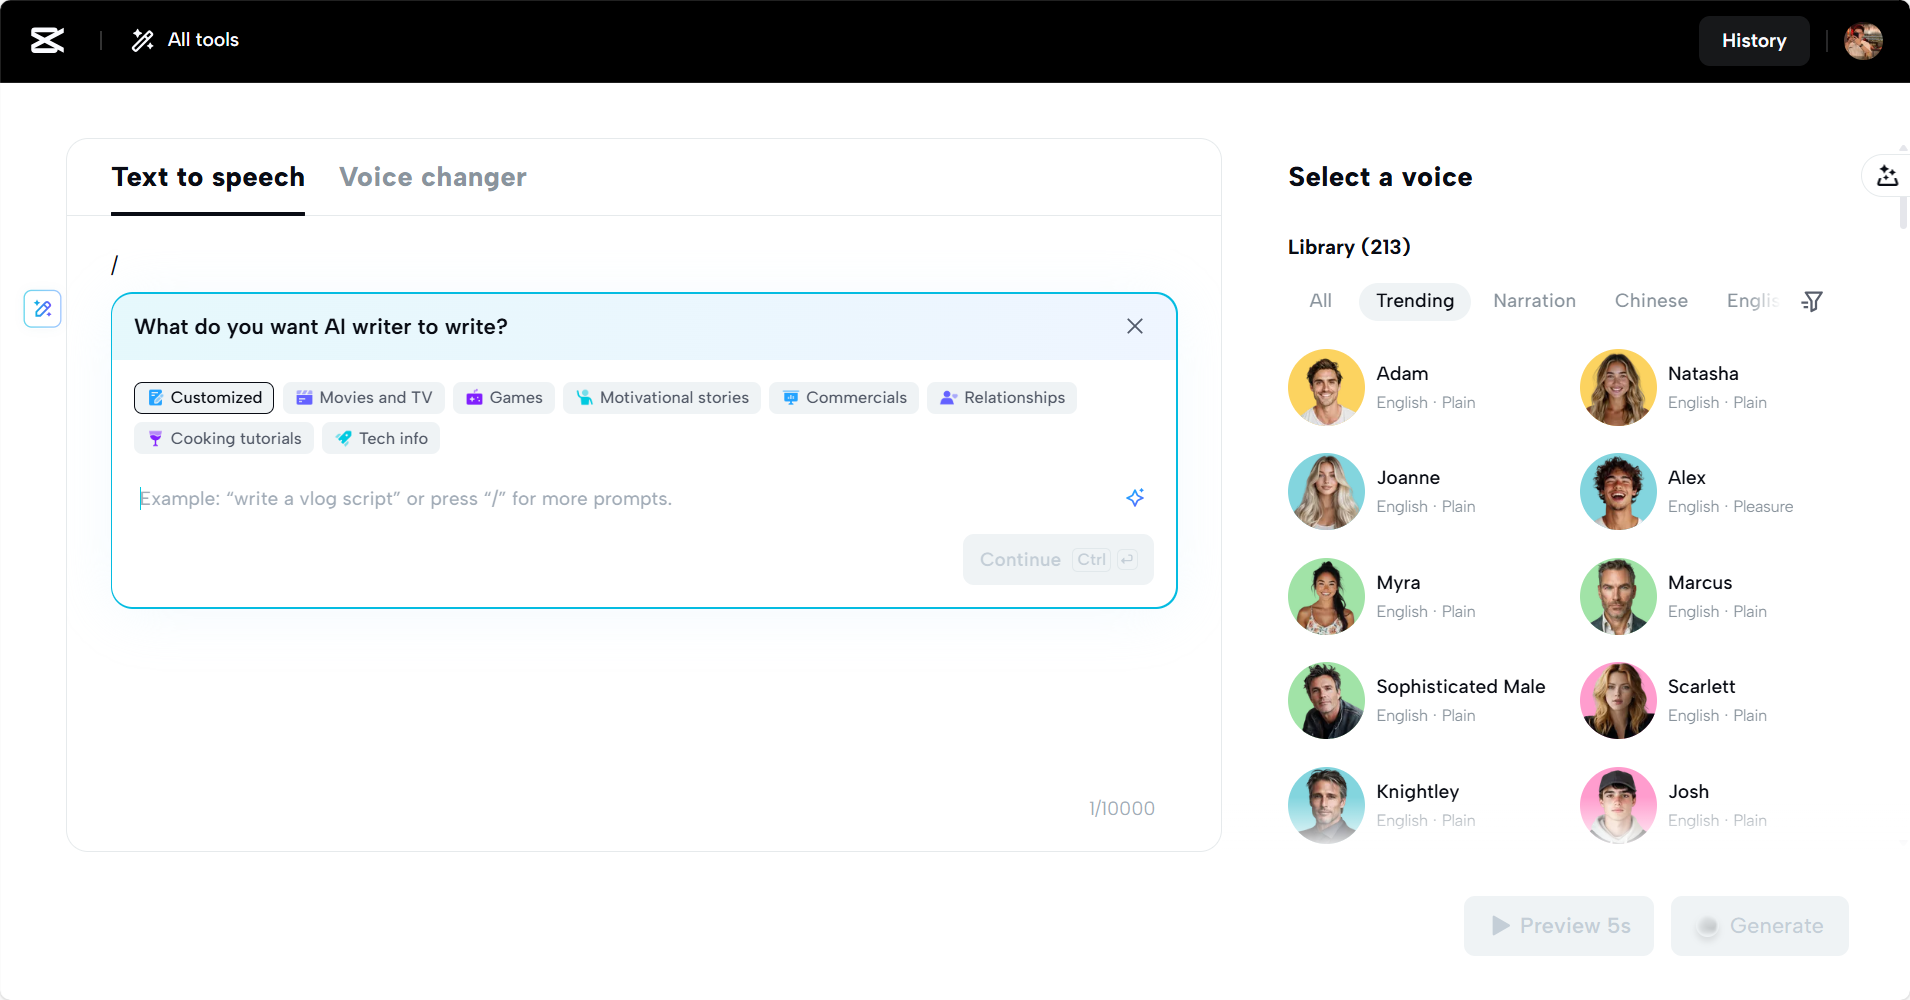
Task: Select Sophisticated Male voice avatar
Action: pyautogui.click(x=1326, y=700)
